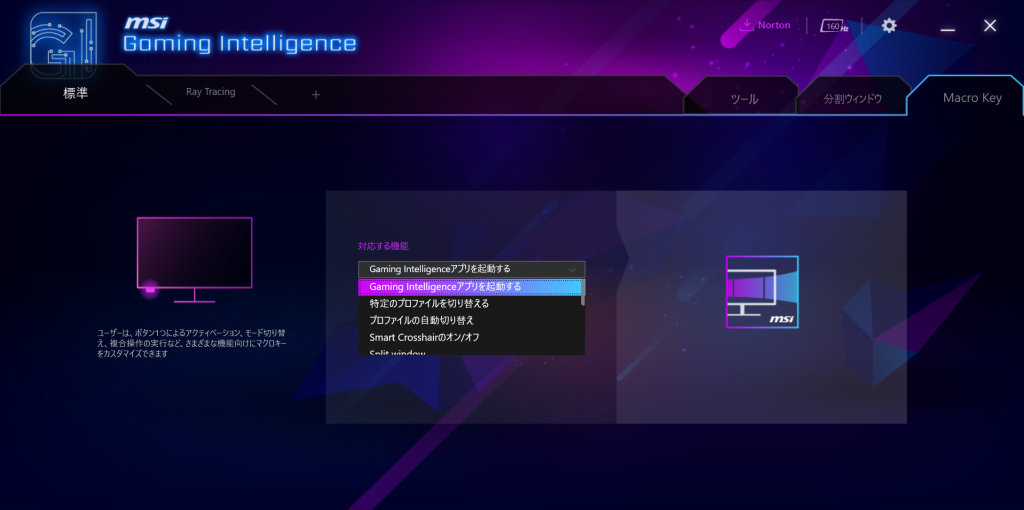The image size is (1024, 510).
Task: Click the Norton download icon
Action: point(746,25)
